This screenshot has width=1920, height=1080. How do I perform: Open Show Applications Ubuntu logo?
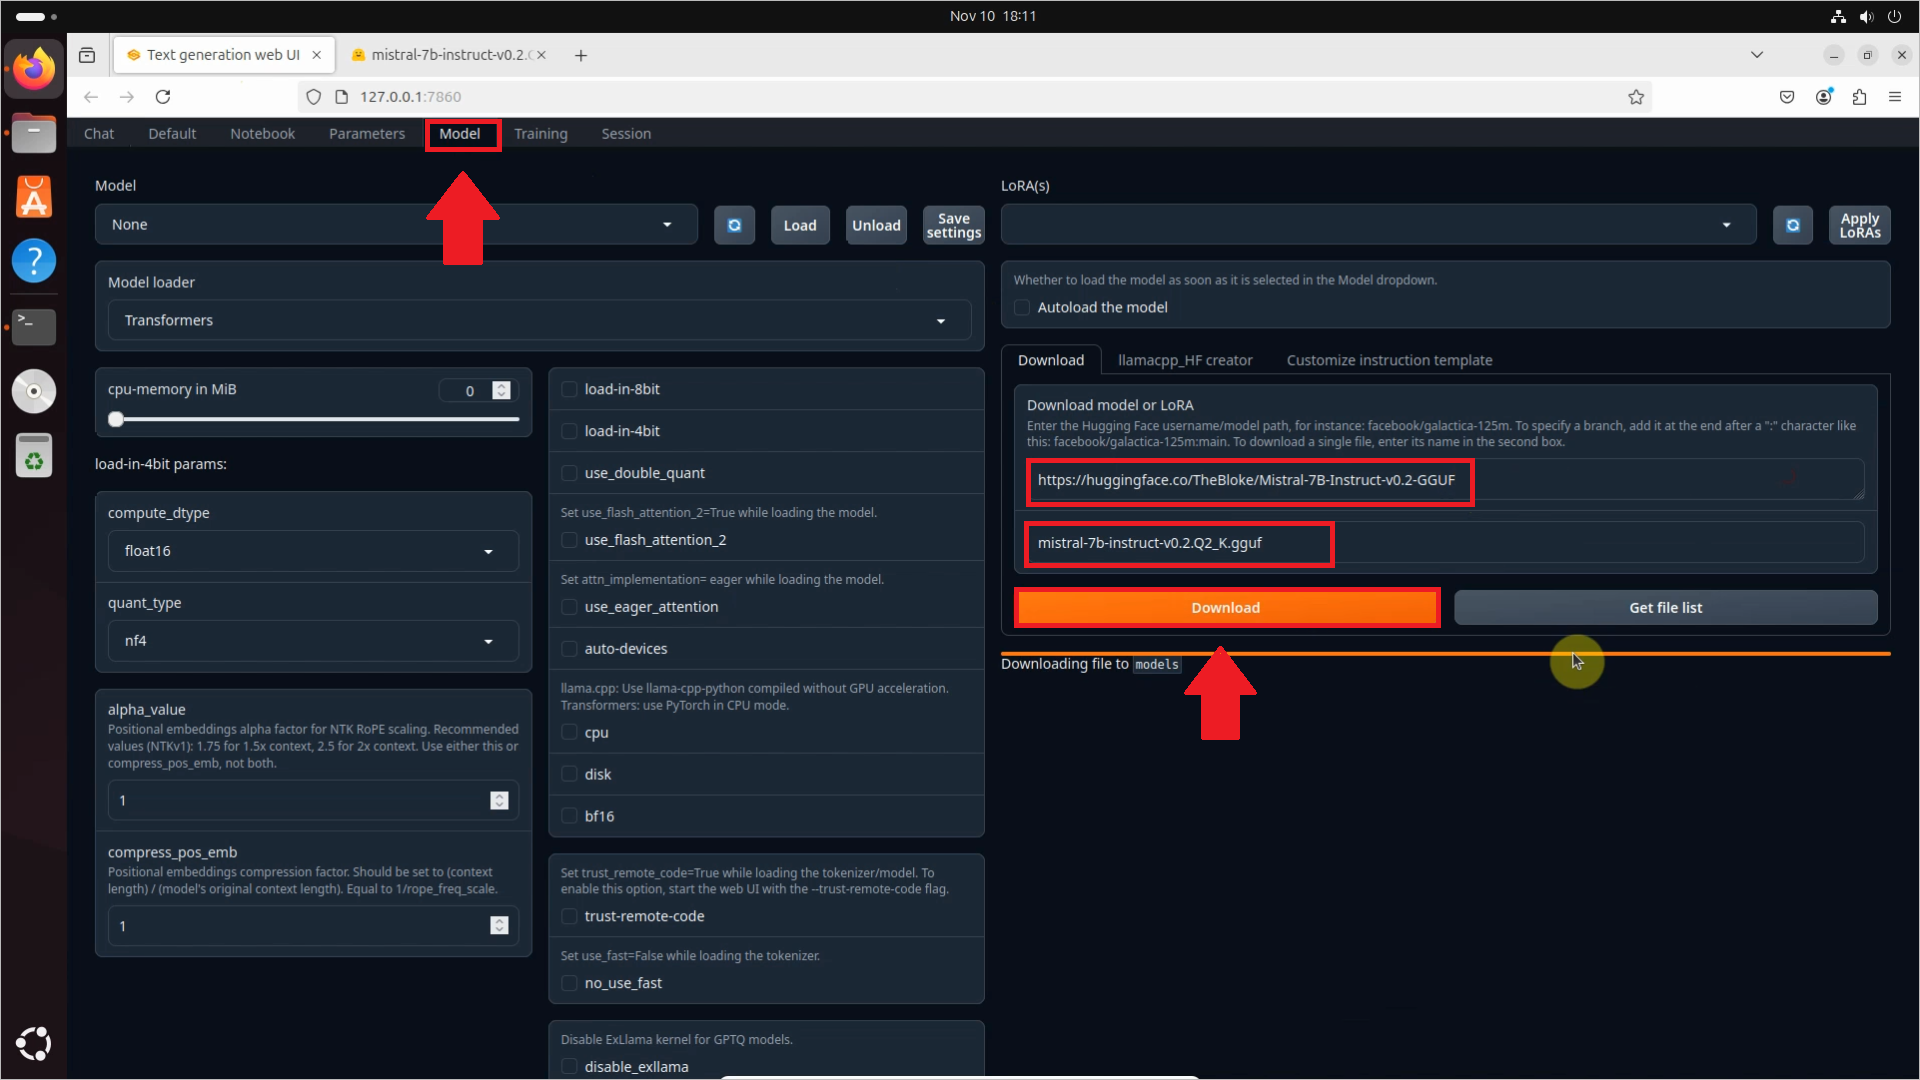(34, 1043)
